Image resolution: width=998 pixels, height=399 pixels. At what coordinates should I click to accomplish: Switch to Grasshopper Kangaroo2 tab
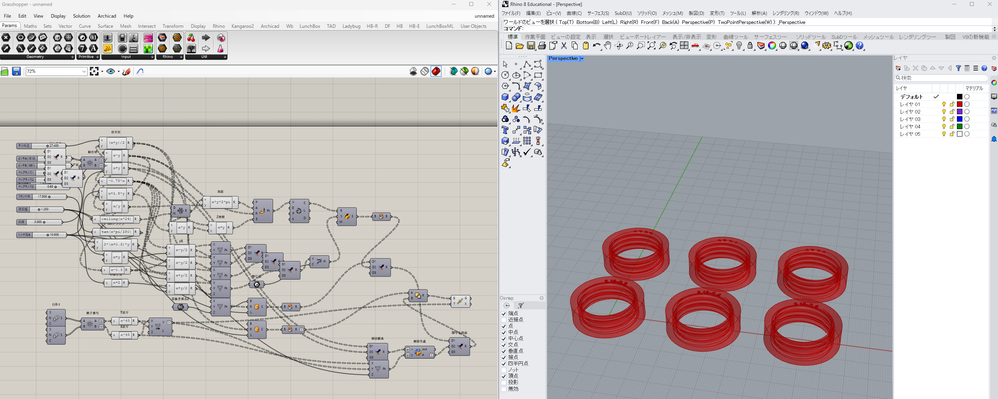[x=242, y=26]
